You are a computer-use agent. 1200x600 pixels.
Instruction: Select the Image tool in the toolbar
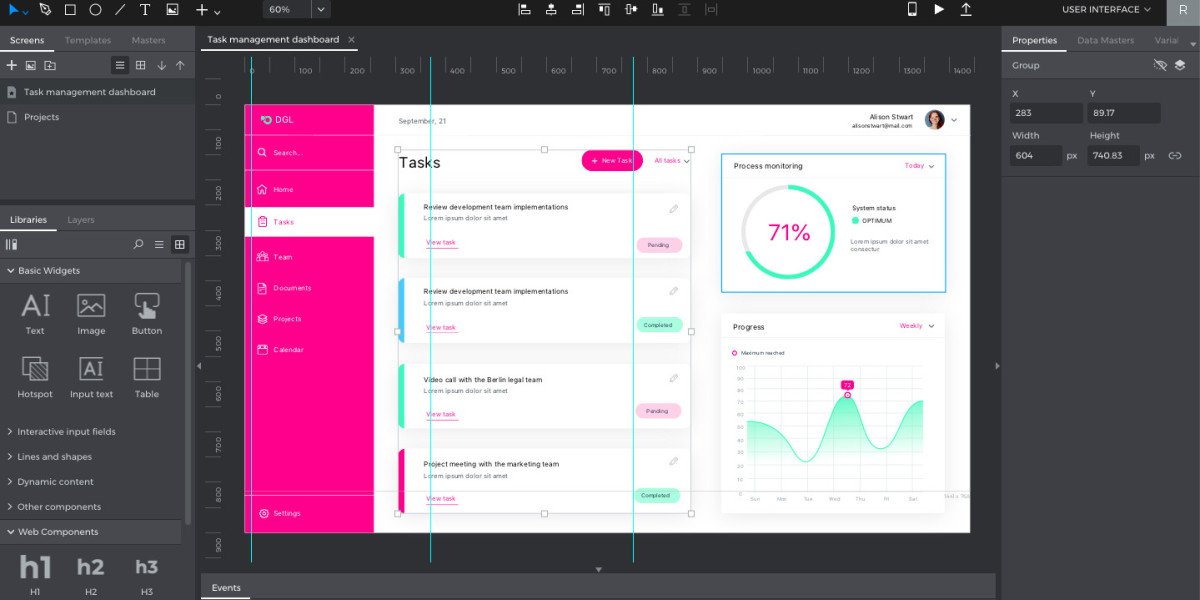[170, 10]
